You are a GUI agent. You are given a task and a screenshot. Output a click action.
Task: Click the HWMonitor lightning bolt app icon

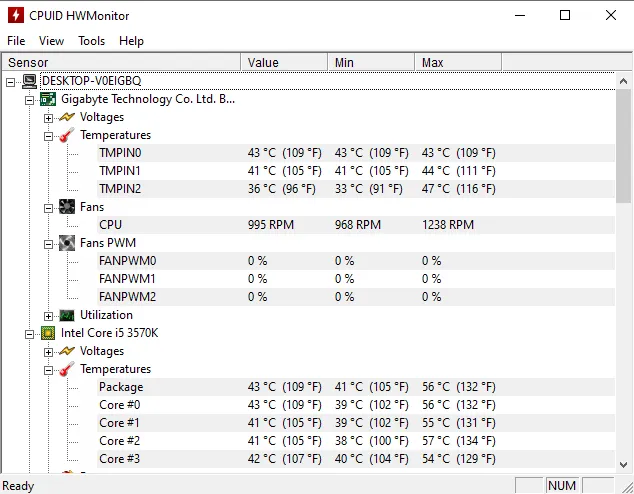pos(16,15)
